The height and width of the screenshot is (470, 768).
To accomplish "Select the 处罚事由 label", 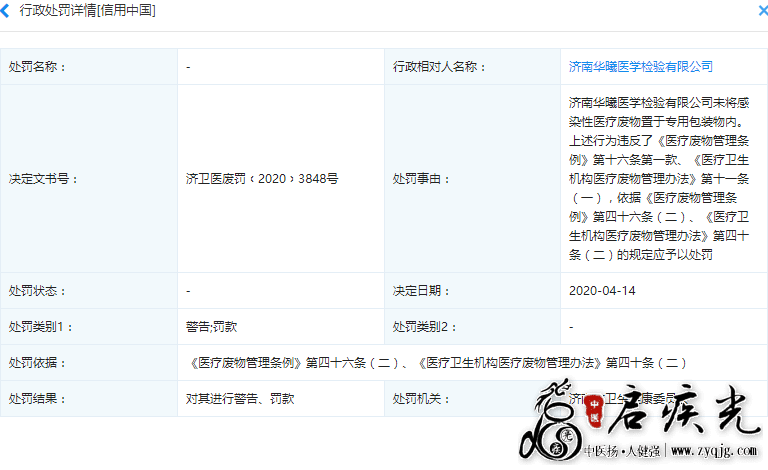I will 421,179.
